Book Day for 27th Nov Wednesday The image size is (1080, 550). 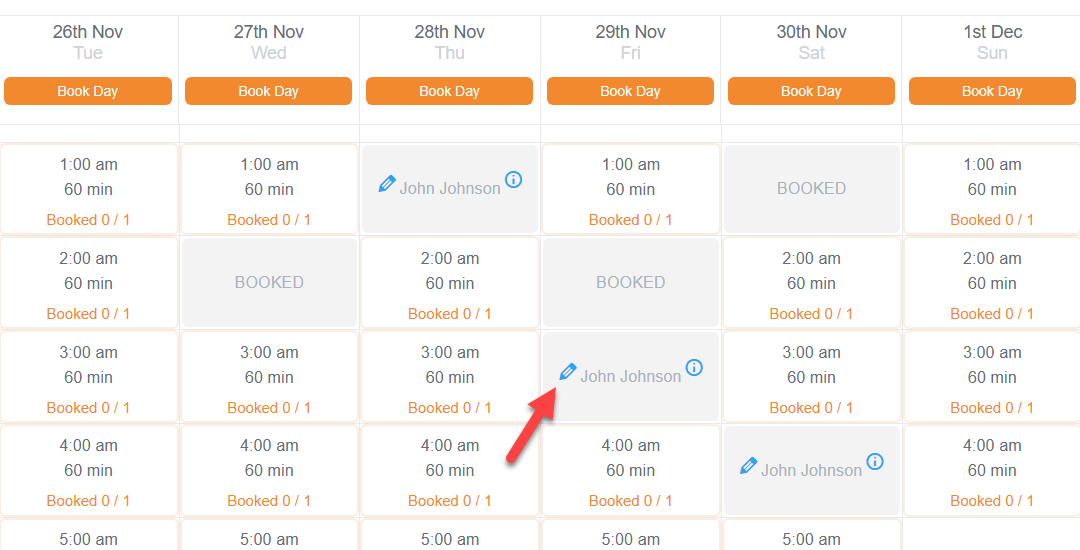[269, 91]
